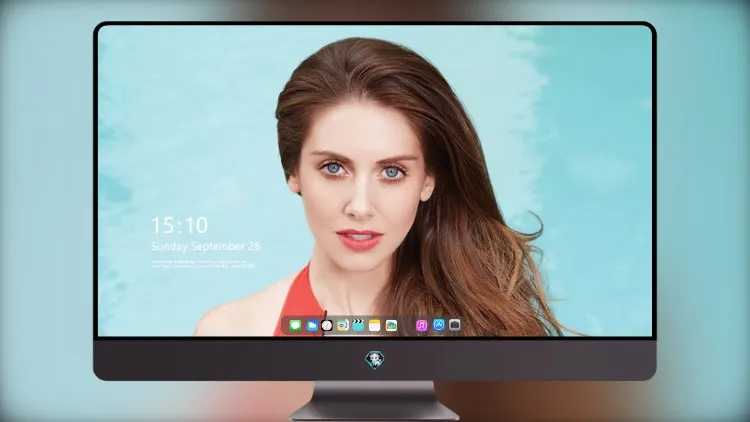Viewport: 750px width, 422px height.
Task: Open the Weather app in dock
Action: click(x=312, y=326)
